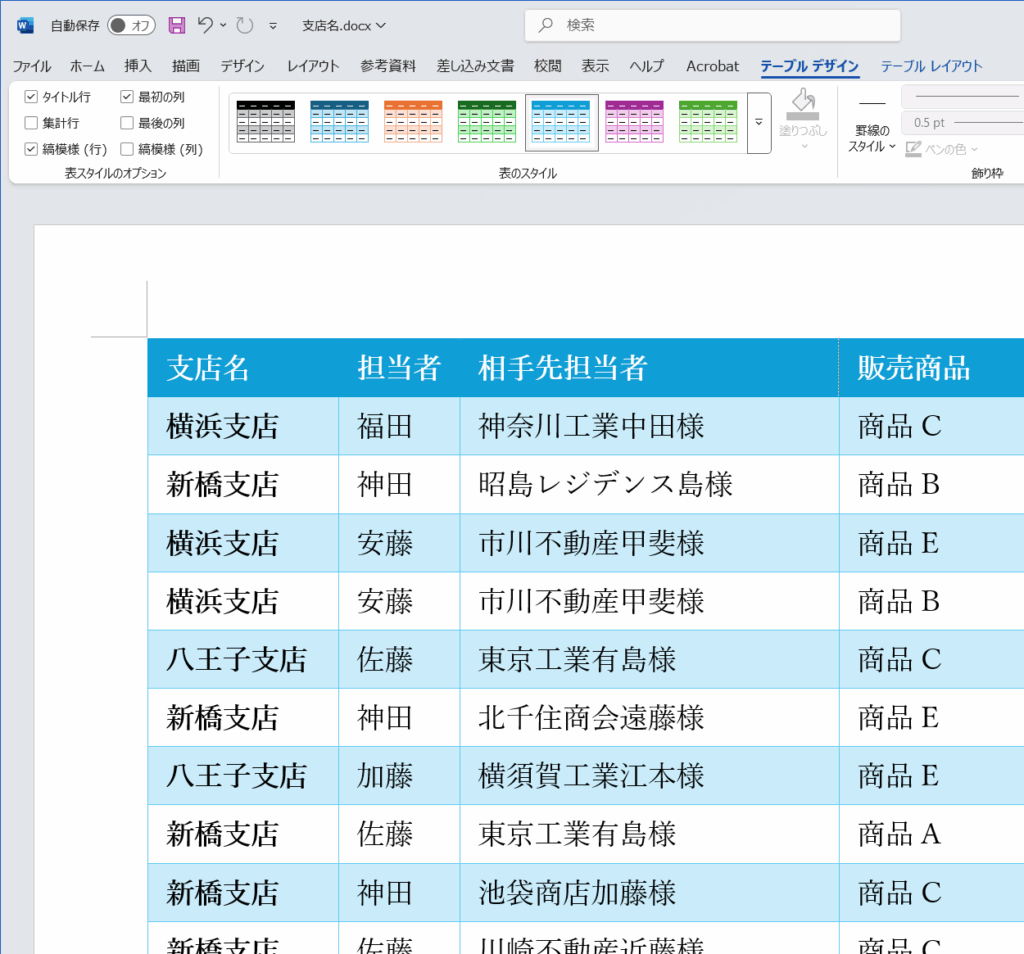Click the Save icon in title bar
1024x954 pixels.
pyautogui.click(x=177, y=25)
